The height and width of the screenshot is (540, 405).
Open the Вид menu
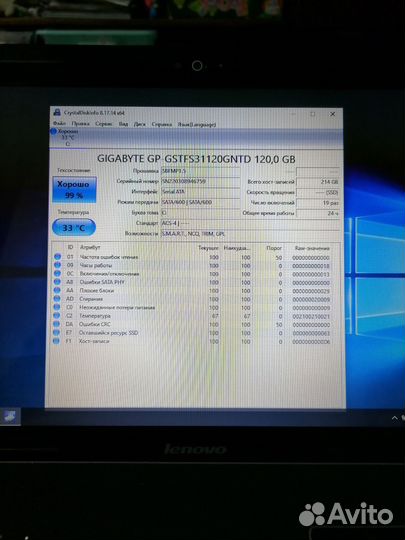point(123,124)
